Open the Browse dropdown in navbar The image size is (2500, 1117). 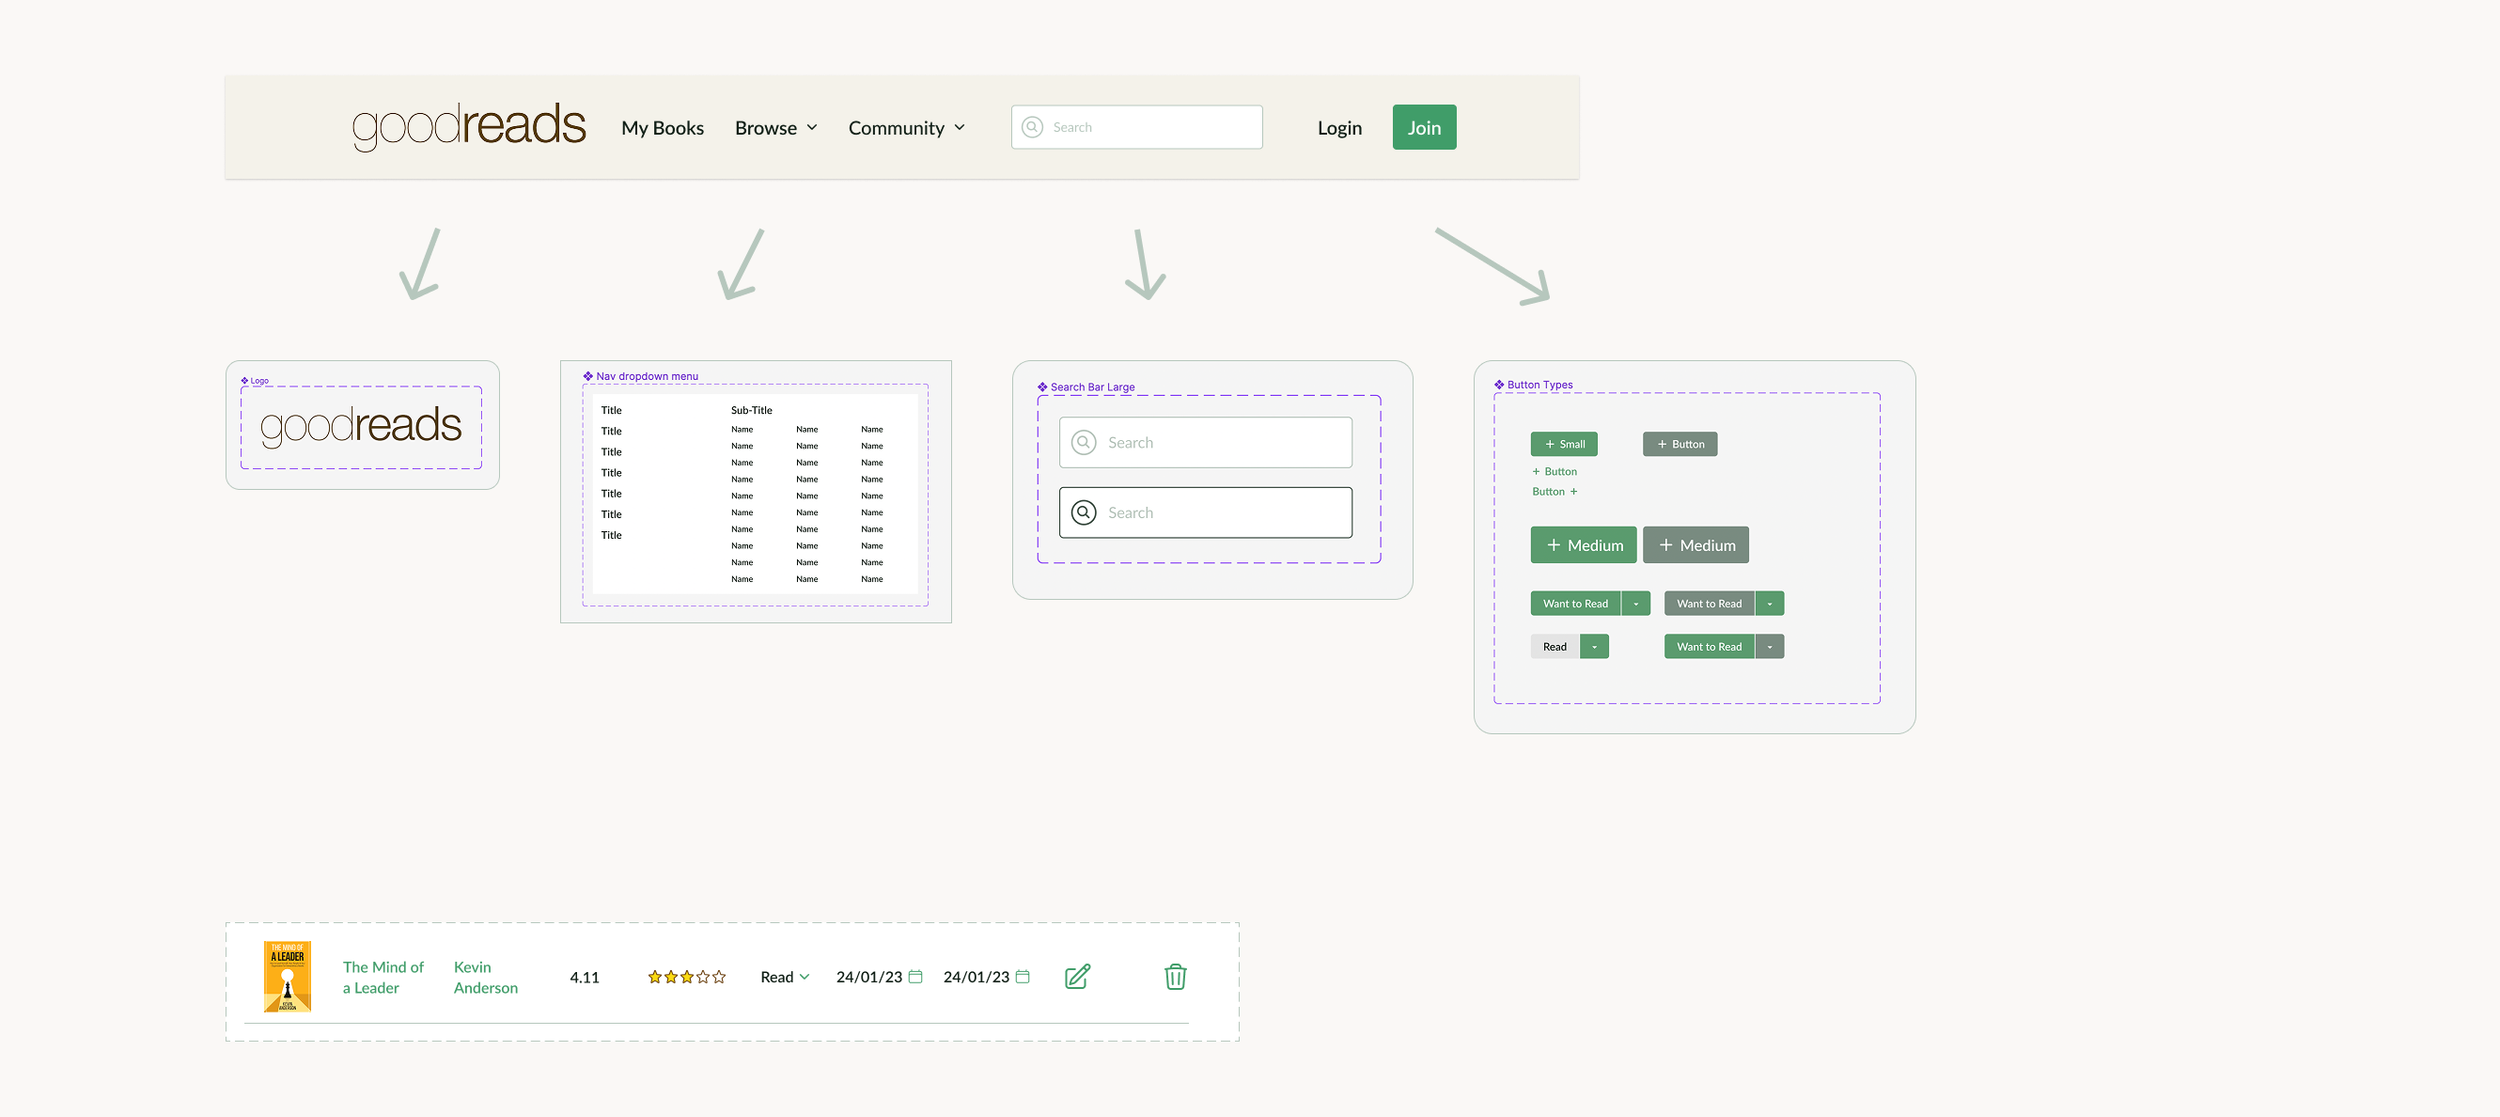(776, 128)
